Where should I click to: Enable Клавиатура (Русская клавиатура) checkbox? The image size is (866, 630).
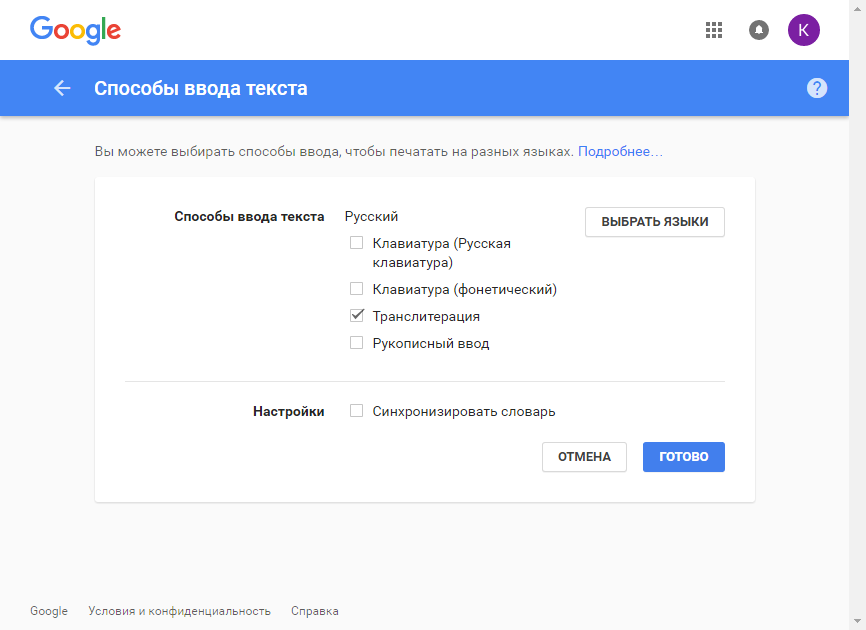pos(356,243)
